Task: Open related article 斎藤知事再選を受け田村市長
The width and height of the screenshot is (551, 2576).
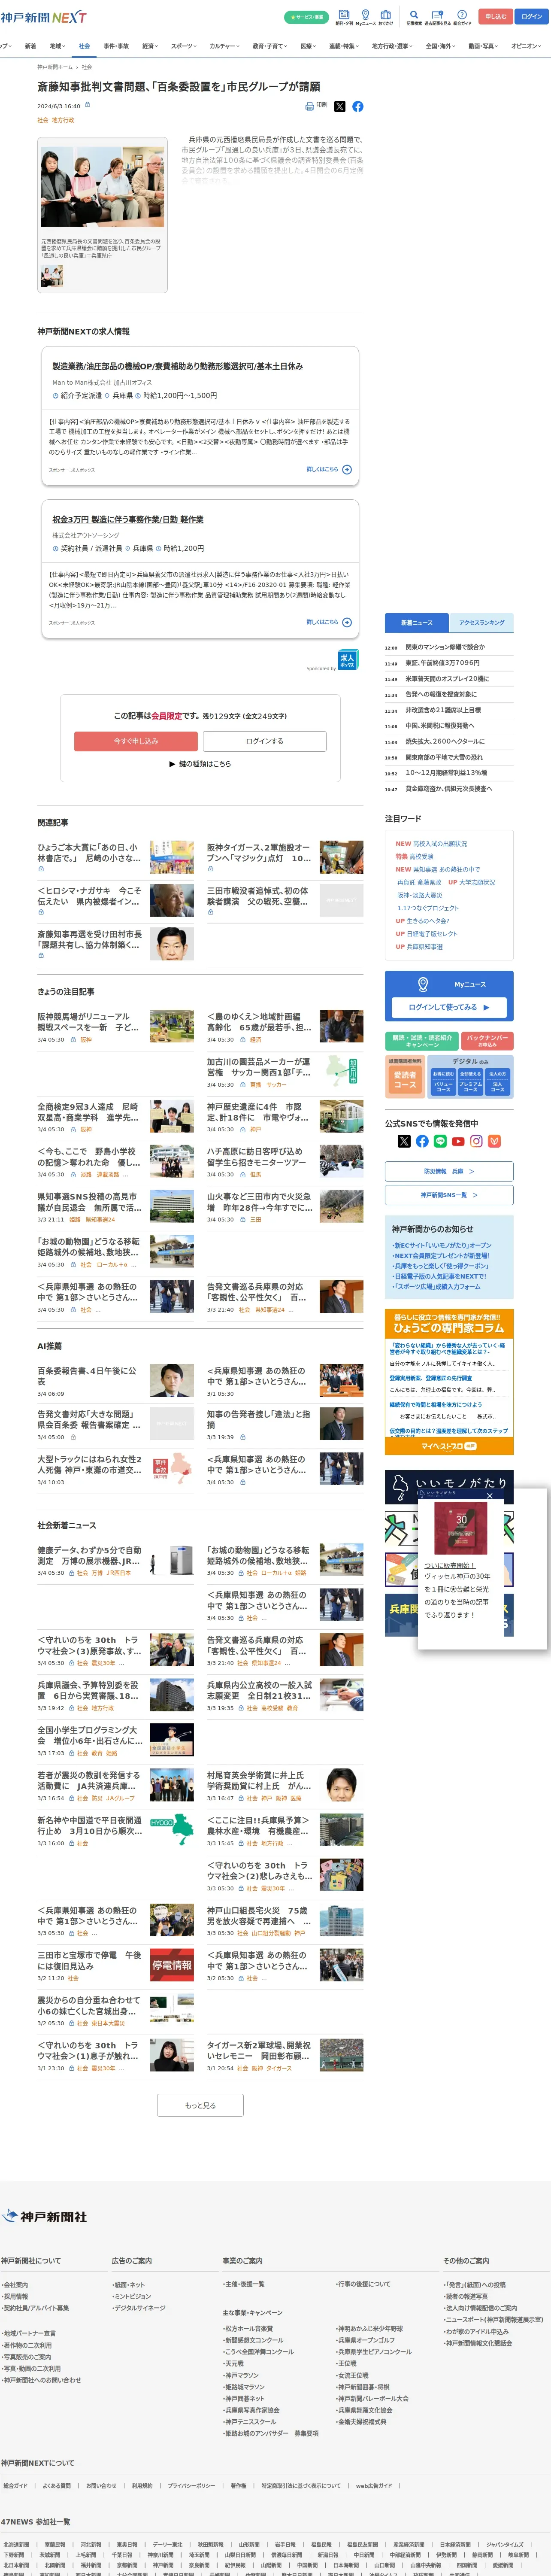Action: tap(90, 939)
